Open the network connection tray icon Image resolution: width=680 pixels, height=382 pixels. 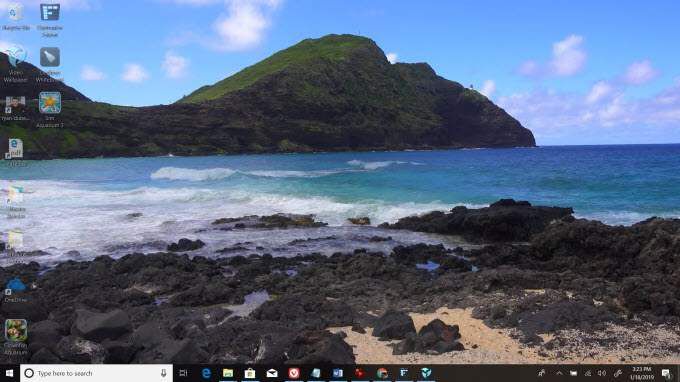point(588,373)
